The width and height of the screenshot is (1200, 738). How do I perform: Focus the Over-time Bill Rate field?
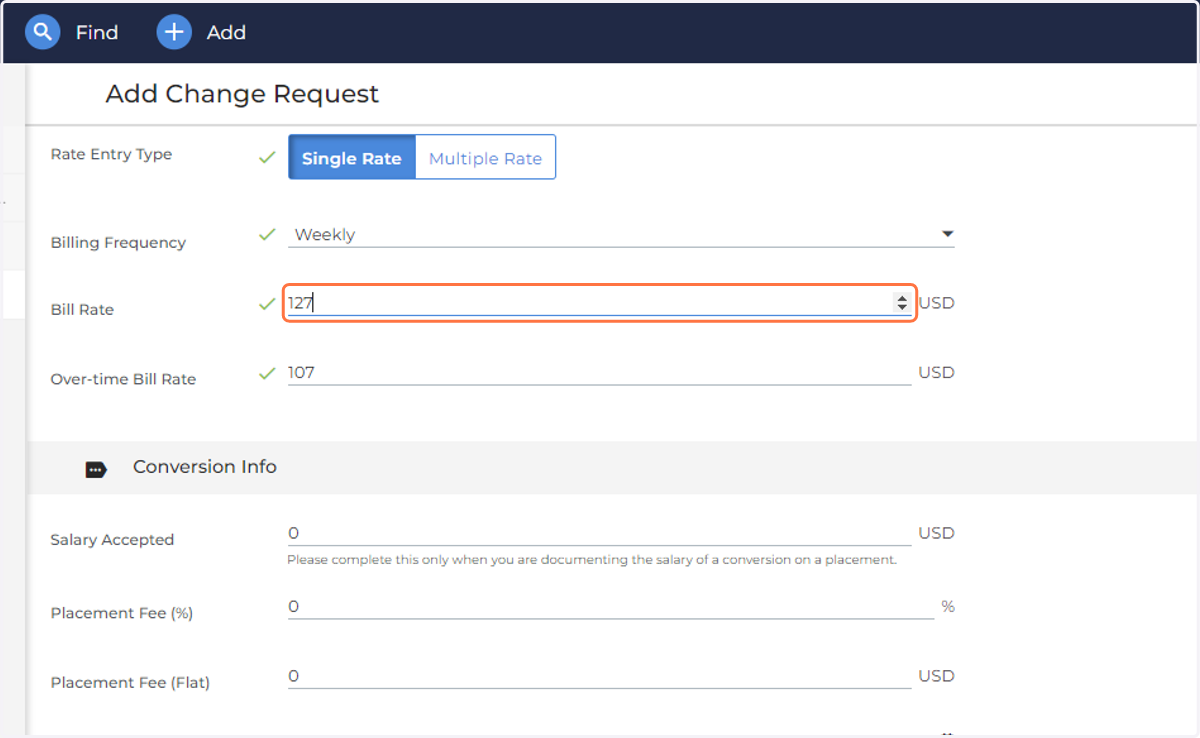[x=600, y=372]
